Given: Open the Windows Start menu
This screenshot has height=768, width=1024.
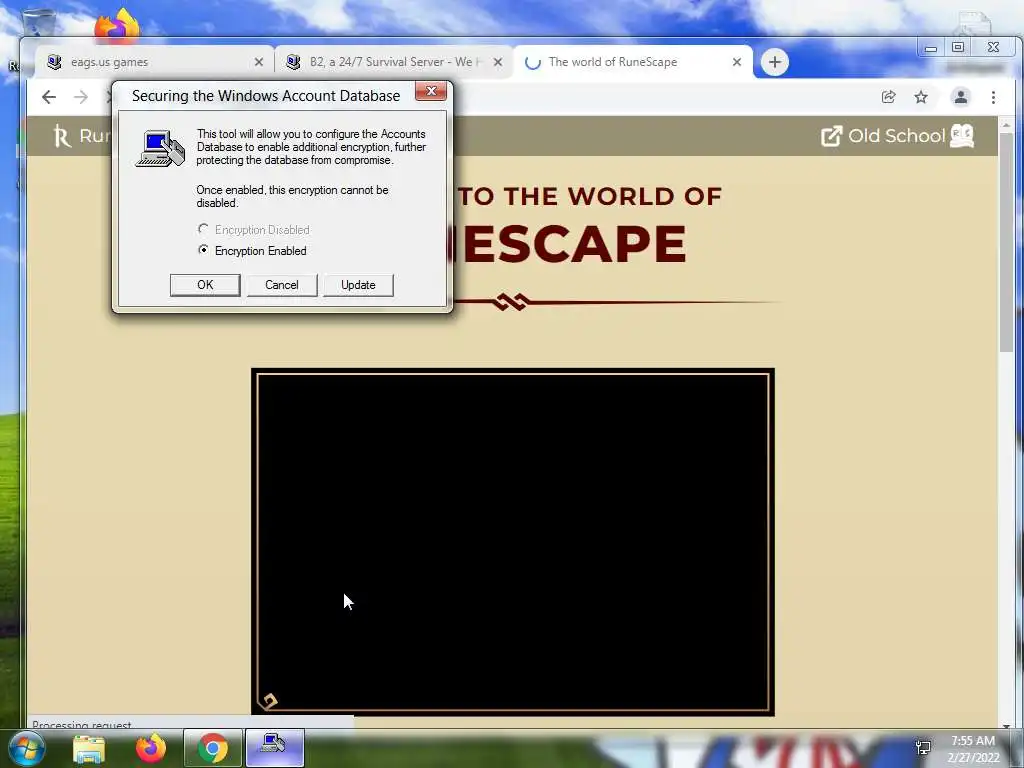Looking at the screenshot, I should click(27, 748).
